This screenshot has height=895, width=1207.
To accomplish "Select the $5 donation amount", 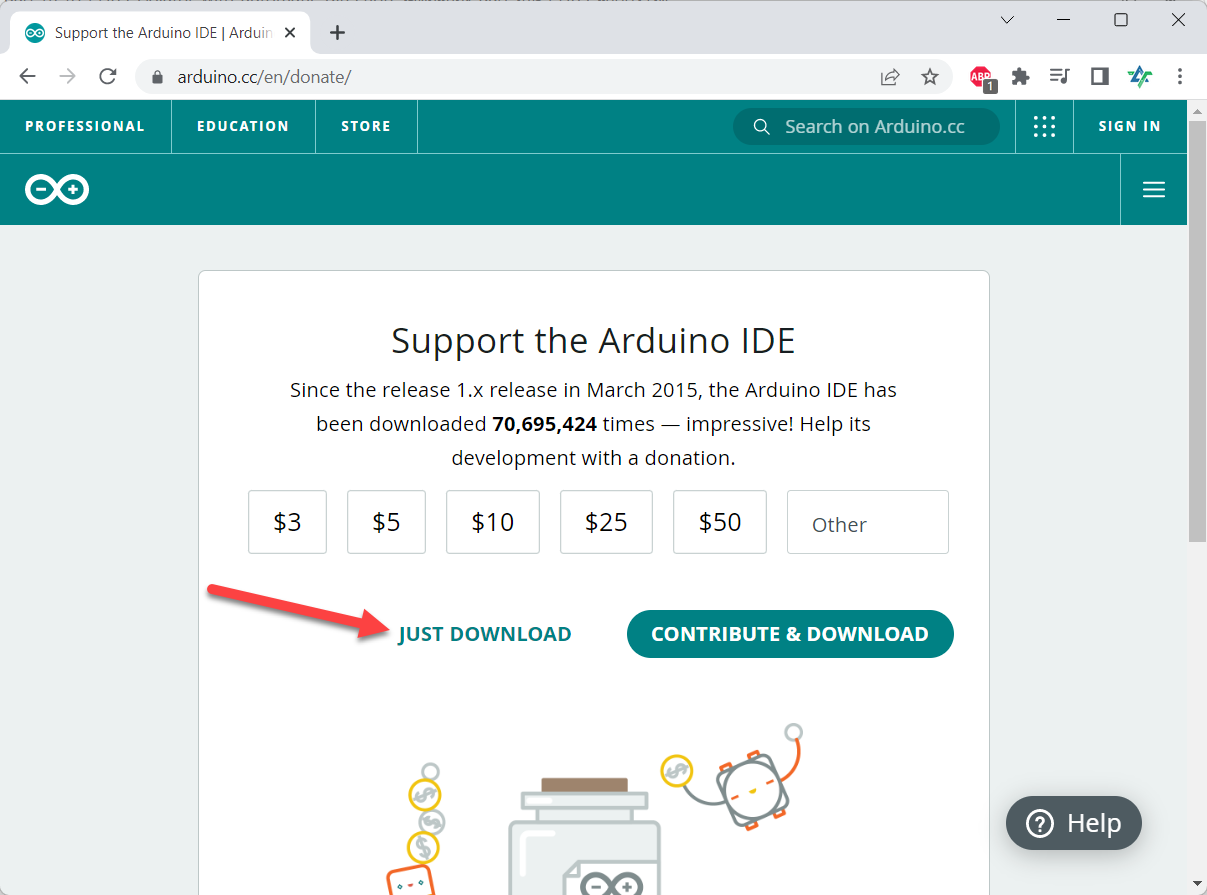I will click(386, 522).
